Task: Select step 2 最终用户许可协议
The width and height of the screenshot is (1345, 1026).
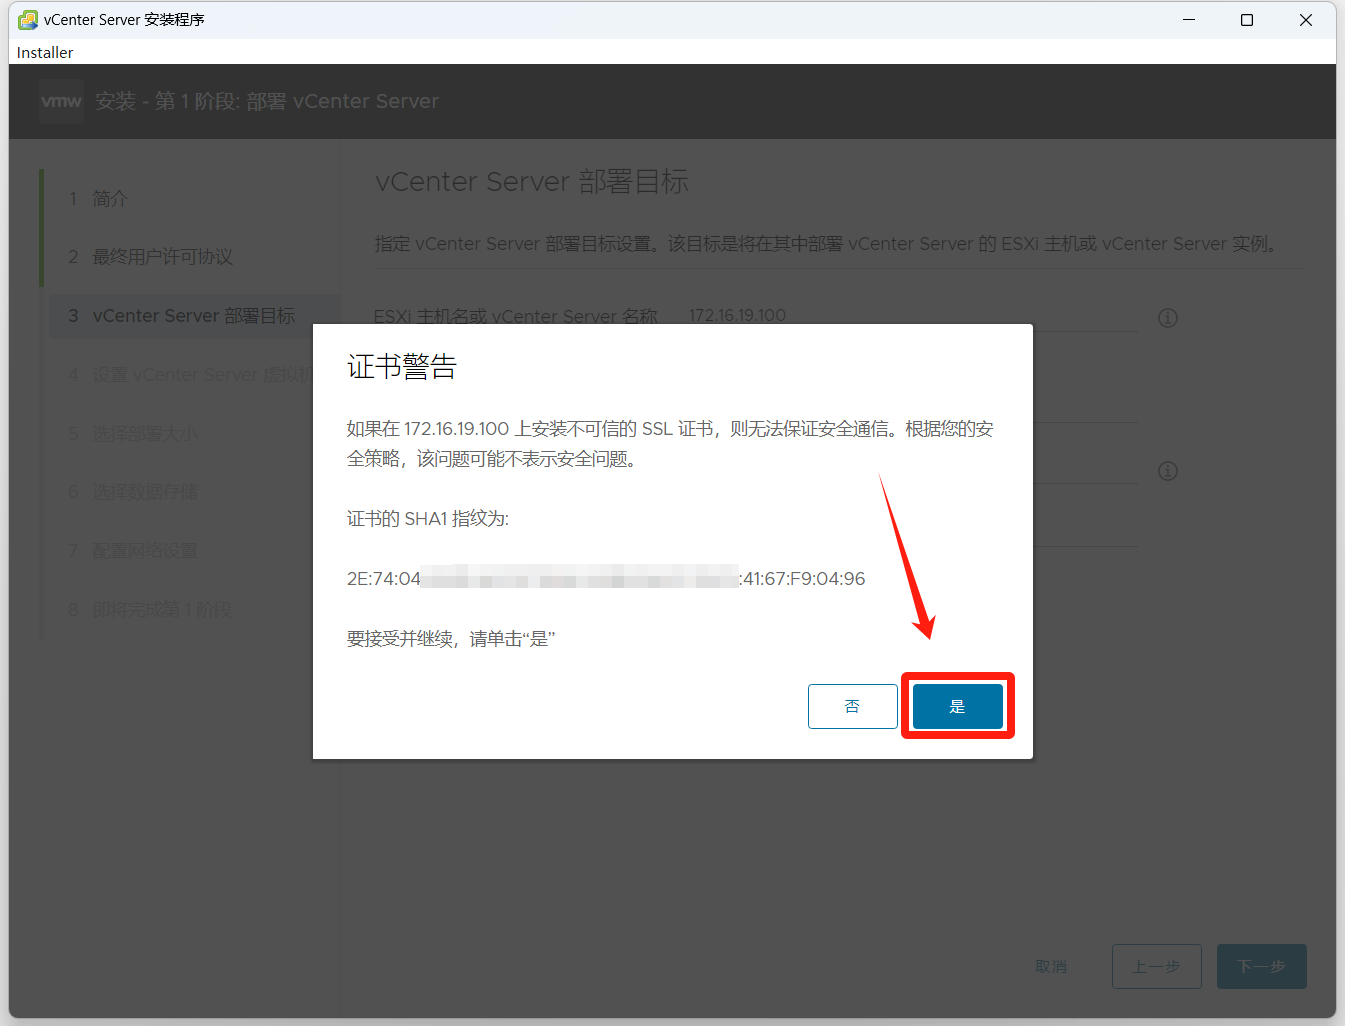Action: coord(162,257)
